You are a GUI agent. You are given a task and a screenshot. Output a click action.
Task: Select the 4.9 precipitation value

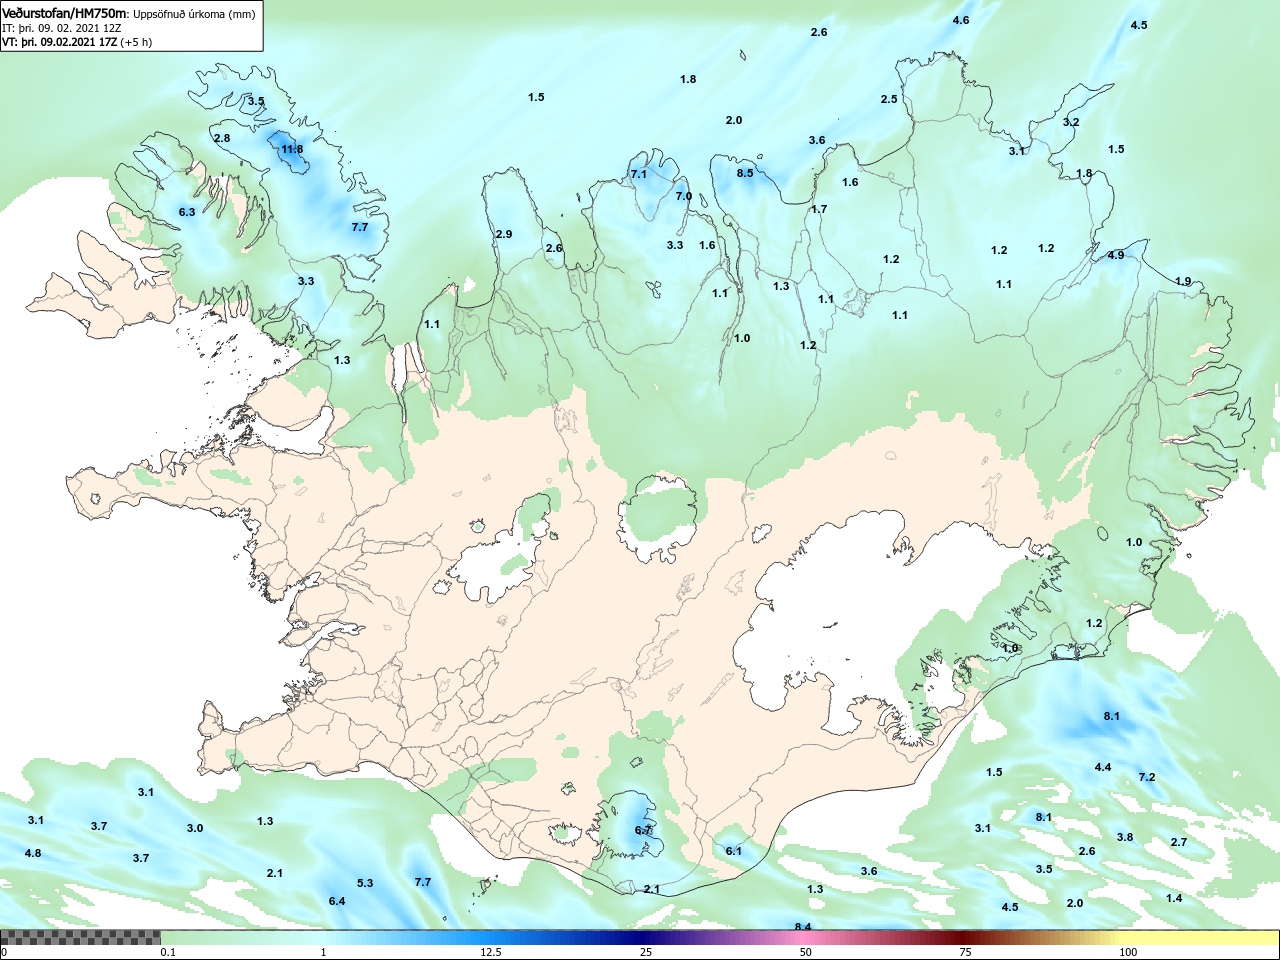tap(1116, 255)
